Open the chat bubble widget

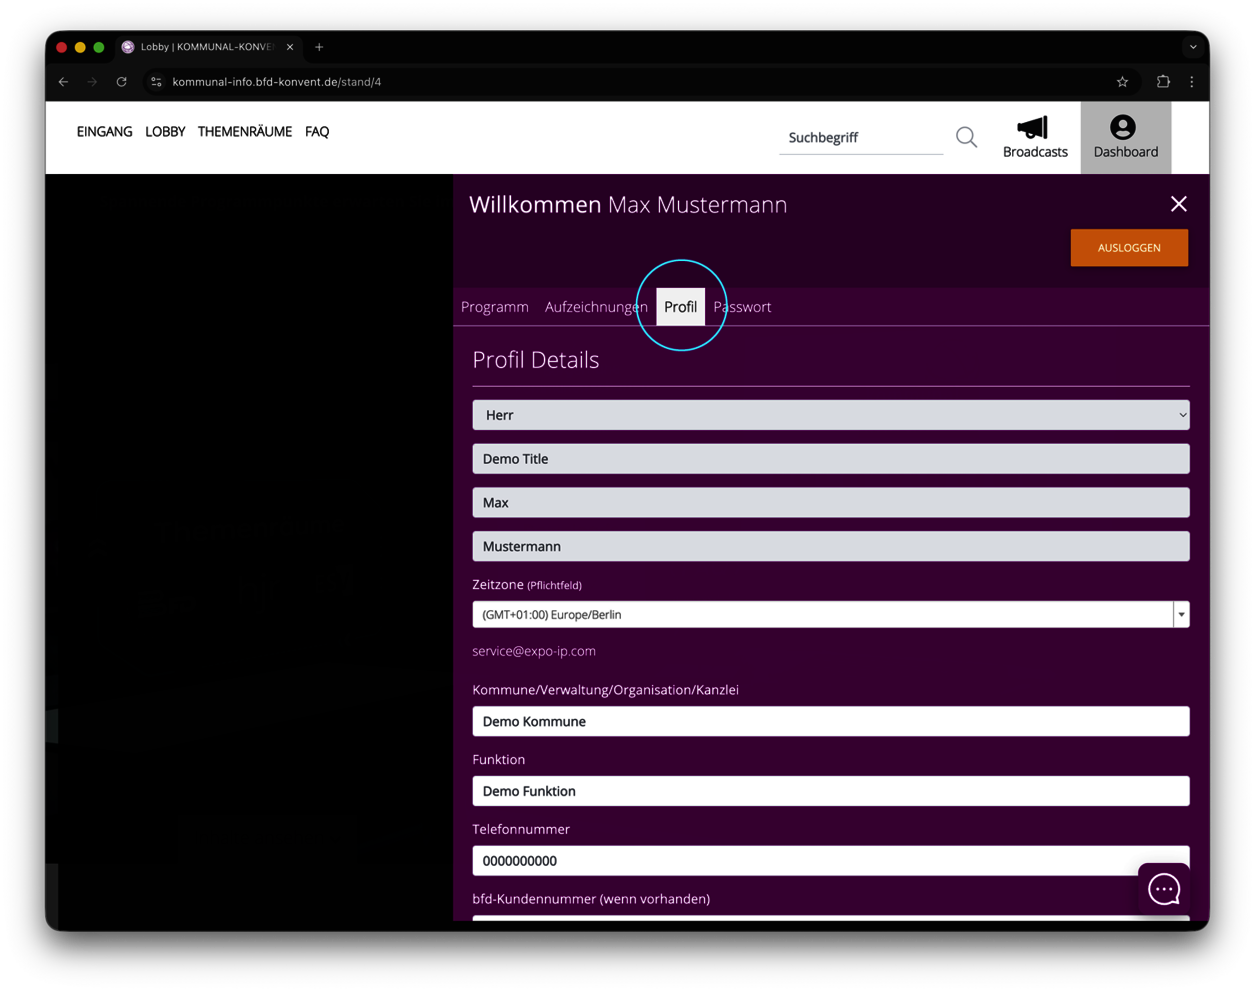1164,888
